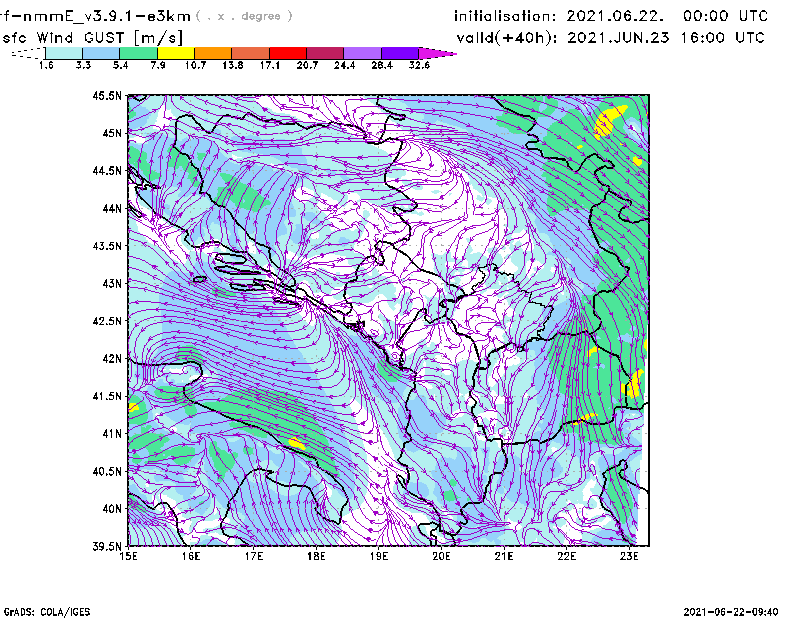Click the '42N' latitude label
This screenshot has width=800, height=618.
point(112,358)
